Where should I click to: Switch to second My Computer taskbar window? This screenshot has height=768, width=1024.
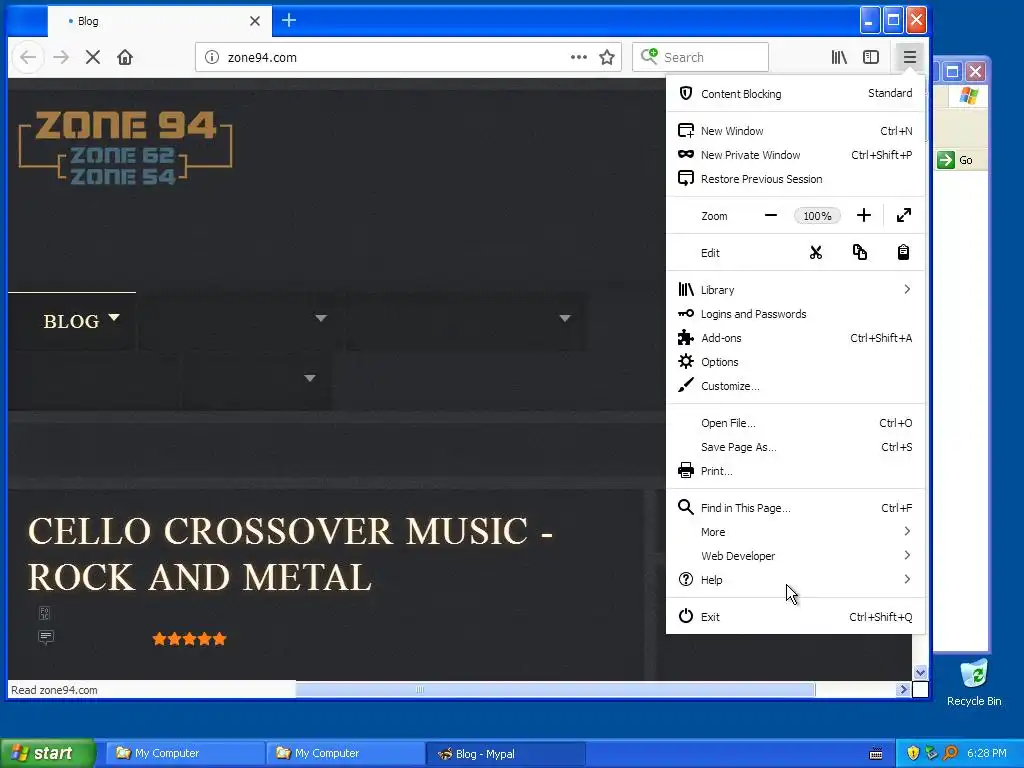pos(346,754)
